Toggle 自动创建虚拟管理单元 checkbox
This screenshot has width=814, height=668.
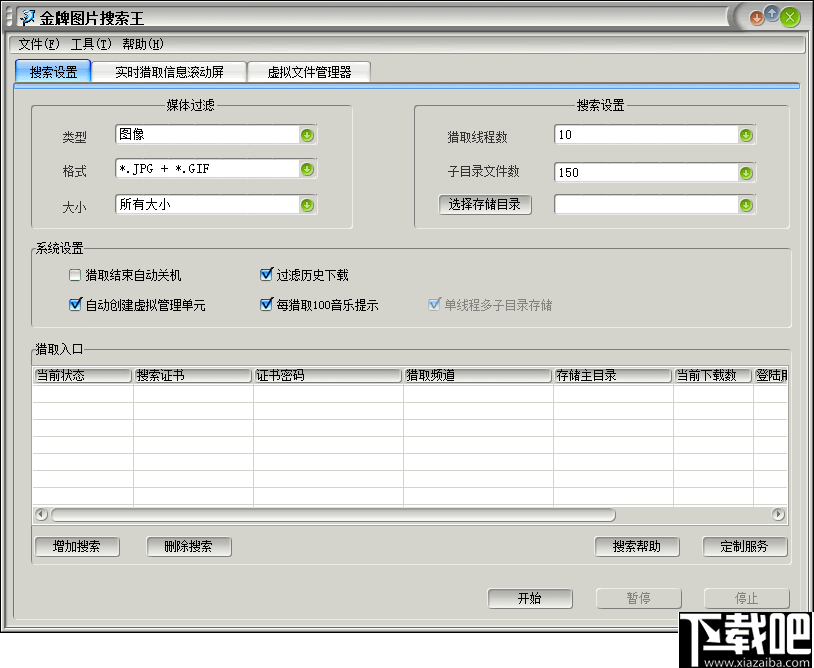click(x=75, y=305)
